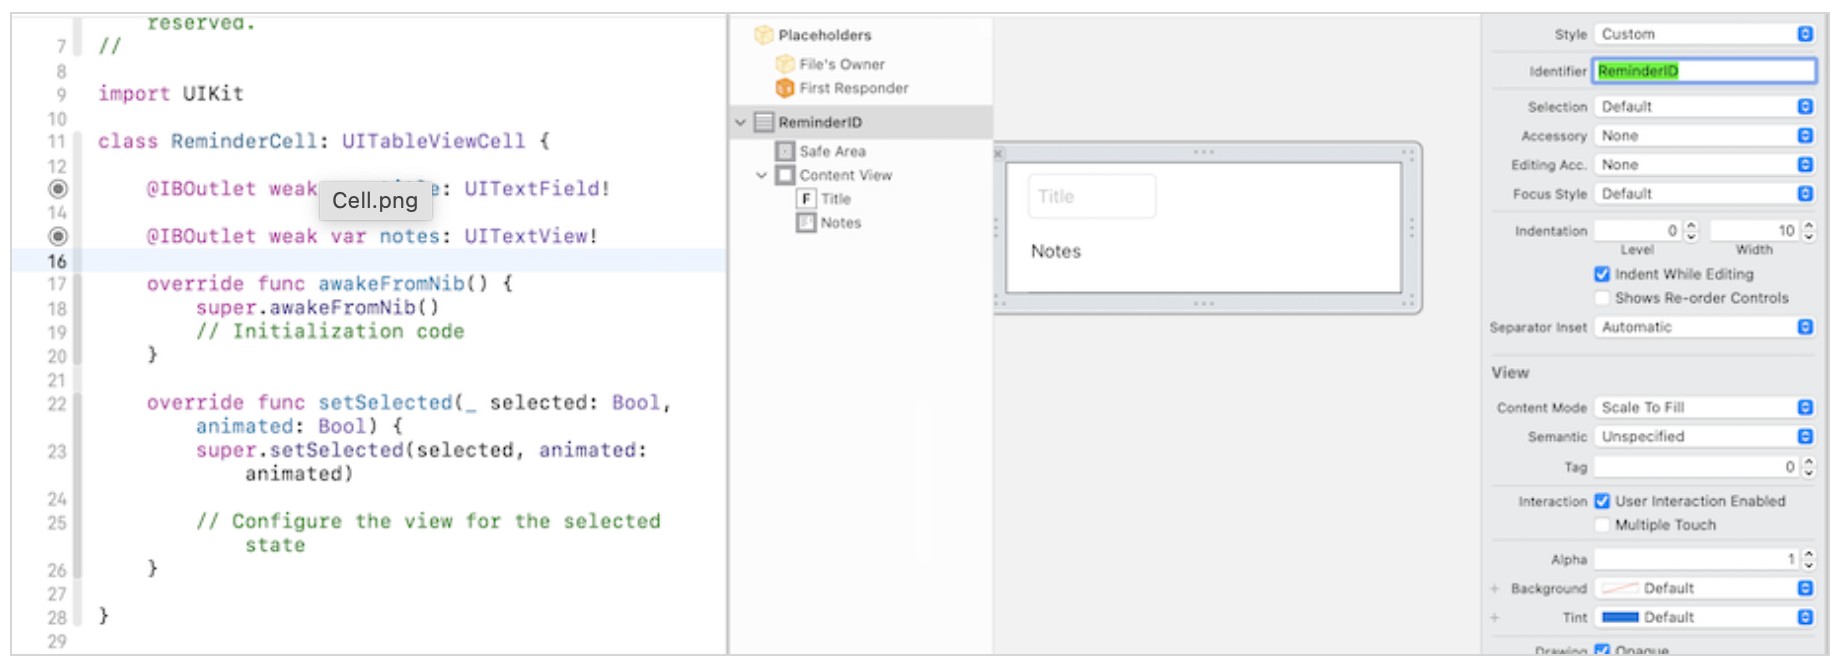The width and height of the screenshot is (1844, 672).
Task: Click the ReminderID table cell icon
Action: tap(764, 122)
